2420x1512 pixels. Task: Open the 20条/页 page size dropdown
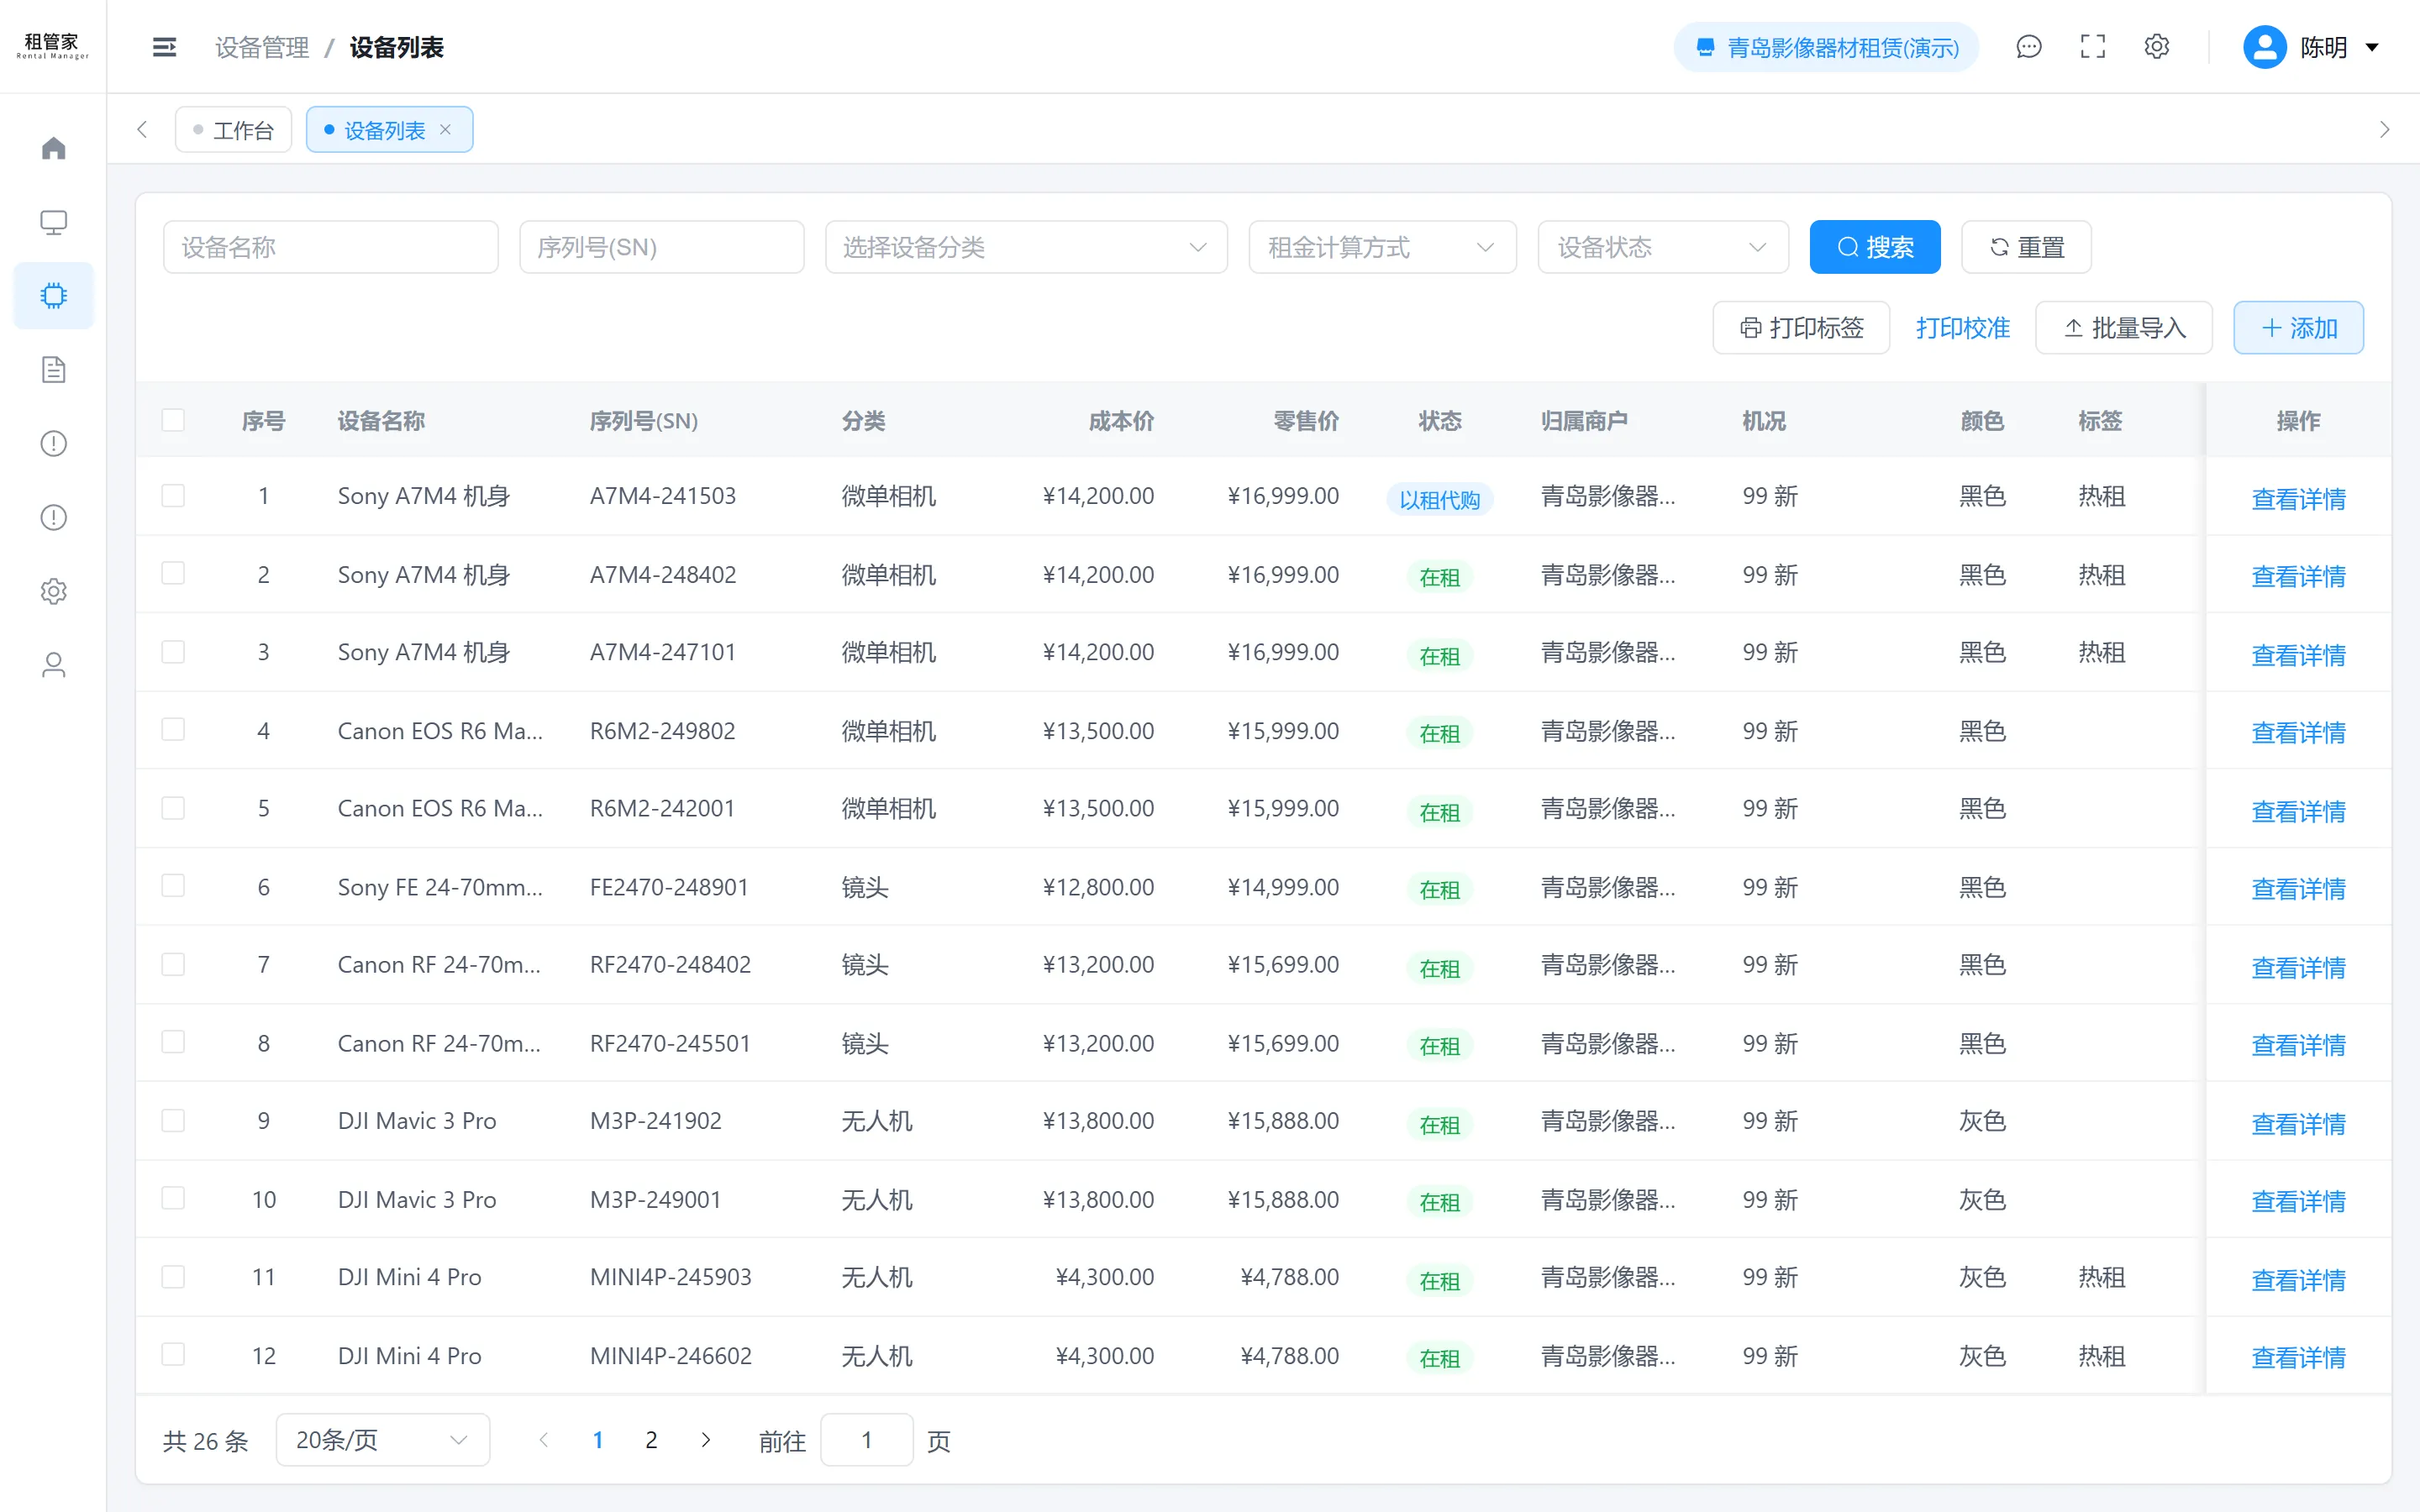coord(383,1440)
